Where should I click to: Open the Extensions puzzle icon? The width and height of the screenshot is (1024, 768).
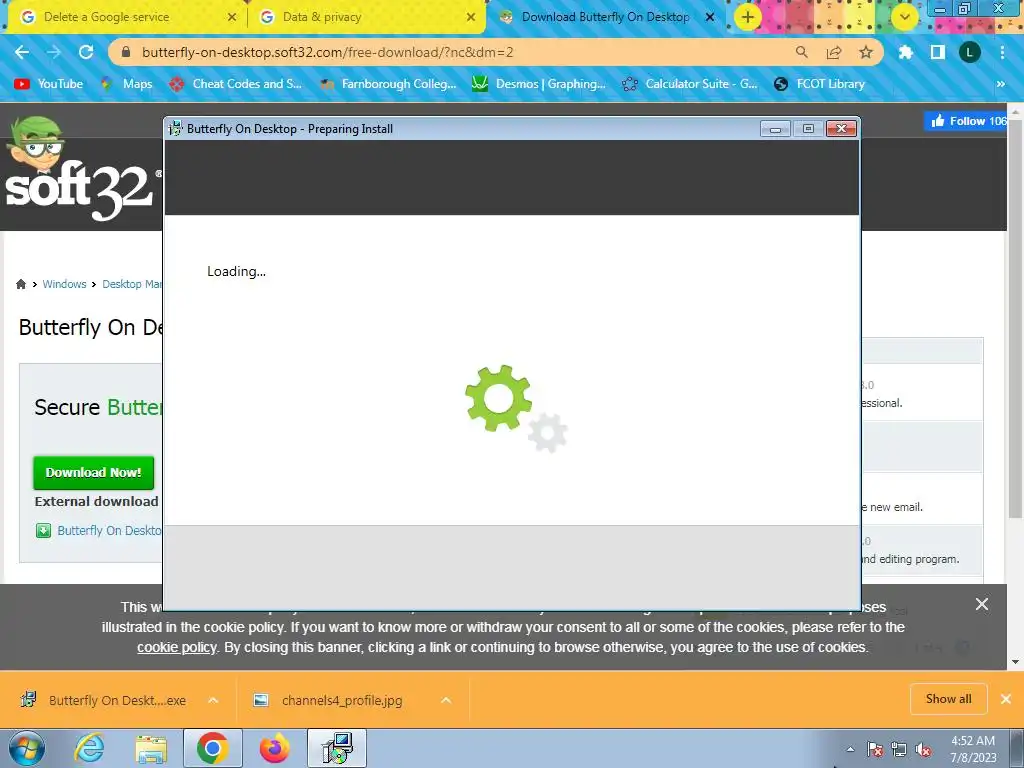(905, 52)
